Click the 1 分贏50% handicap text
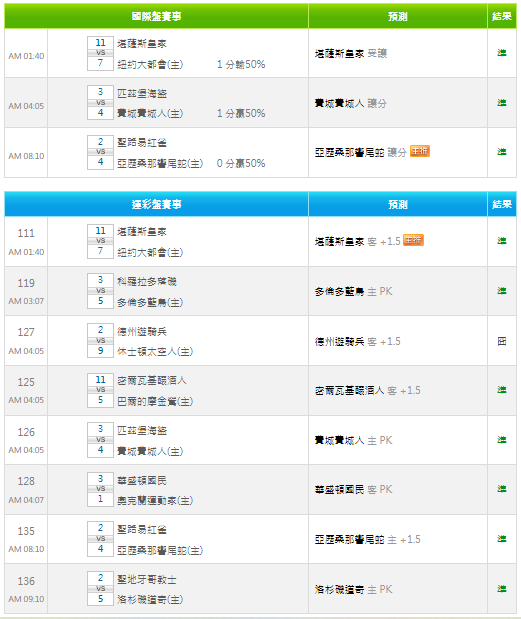Screen dimensions: 521x619 [x=241, y=114]
